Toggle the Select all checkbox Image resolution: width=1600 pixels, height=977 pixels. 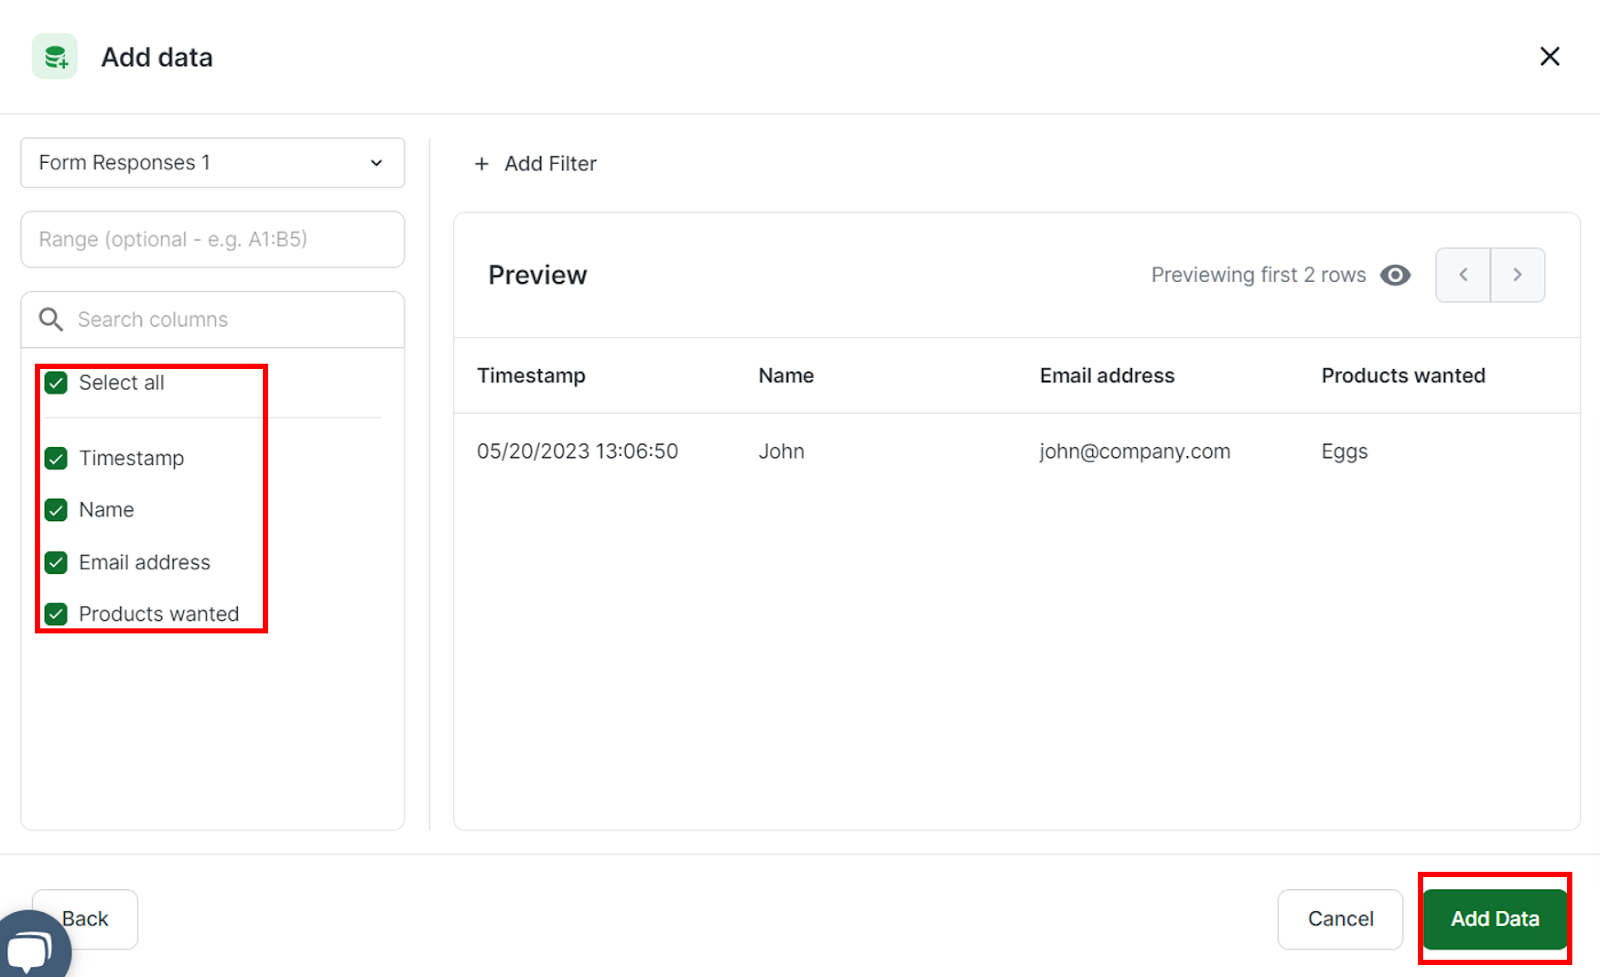56,383
